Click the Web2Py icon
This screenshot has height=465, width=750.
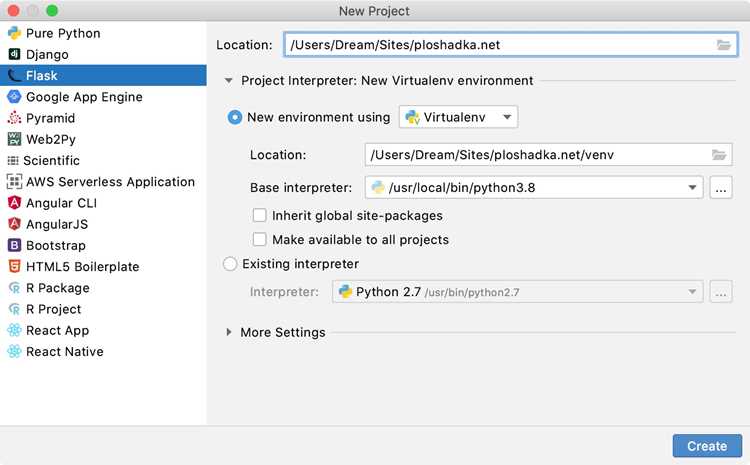(x=14, y=139)
